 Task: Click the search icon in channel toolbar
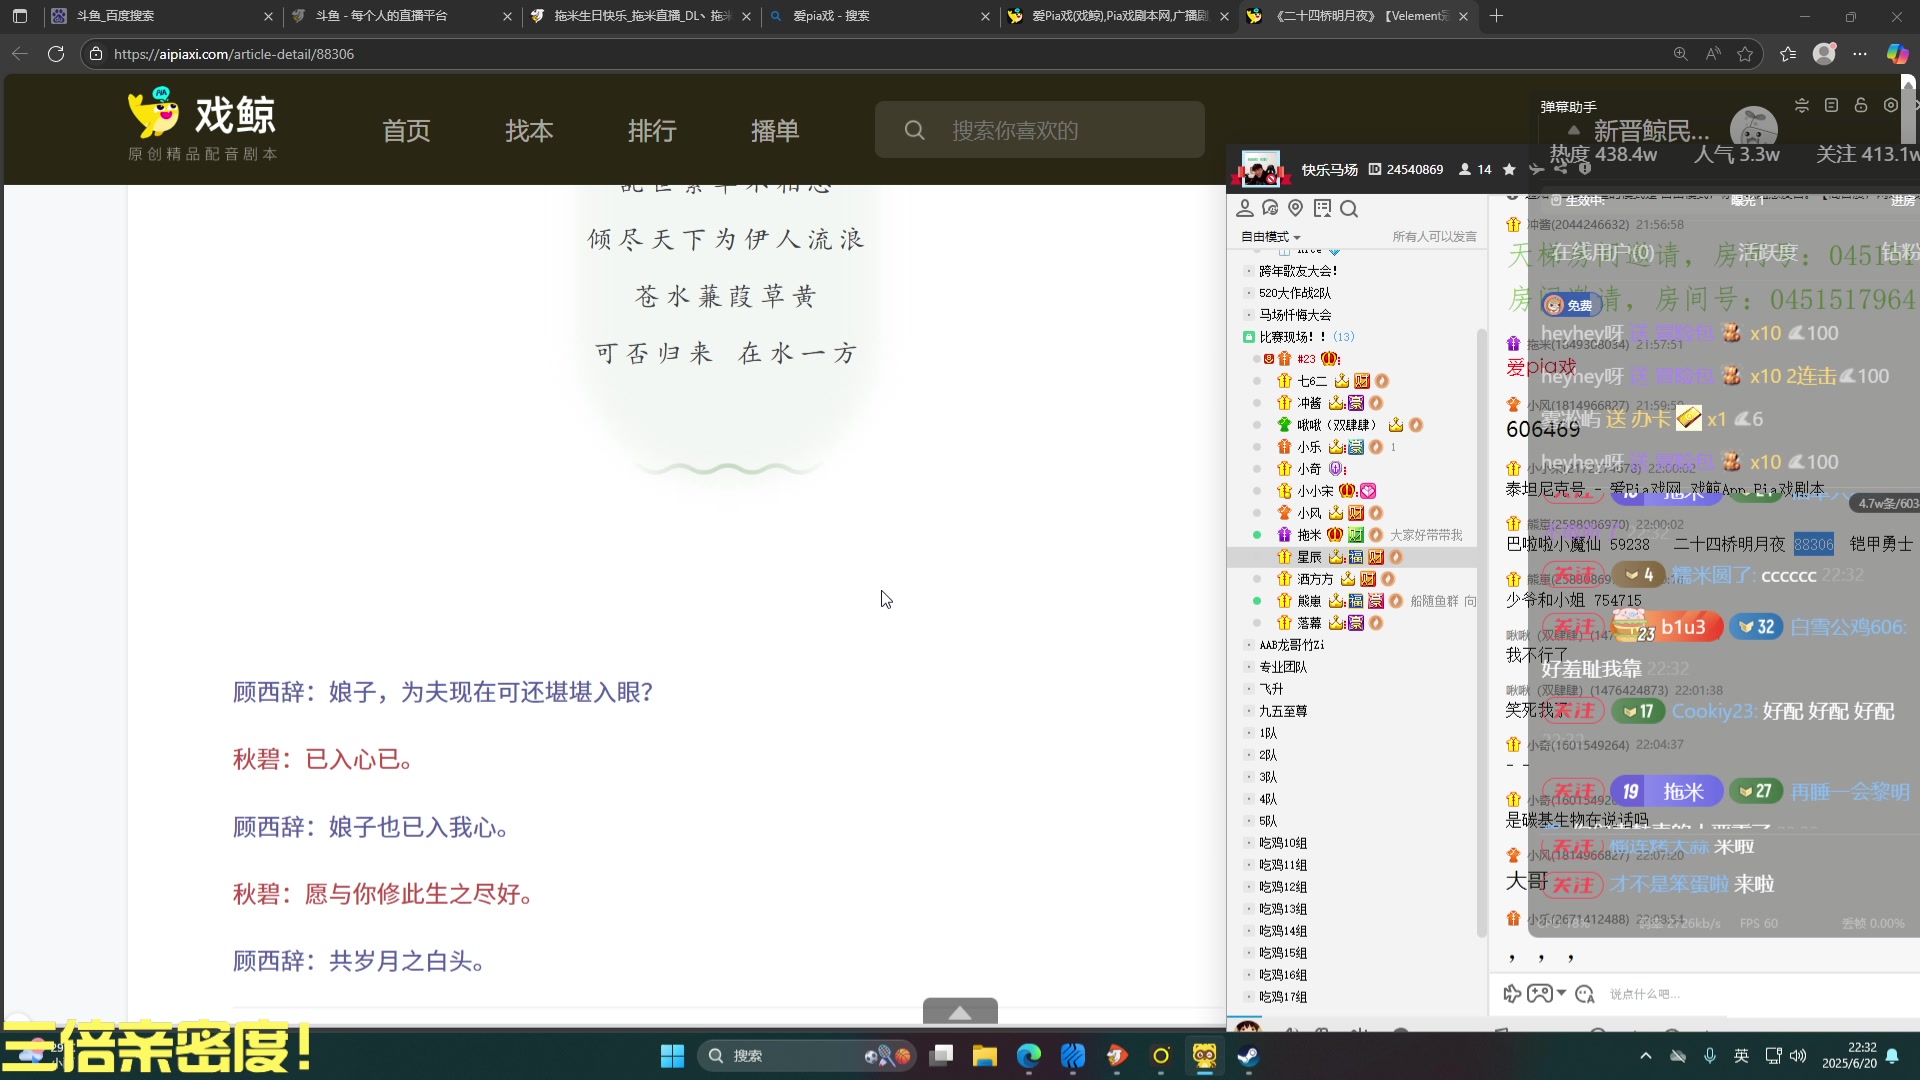(x=1349, y=208)
